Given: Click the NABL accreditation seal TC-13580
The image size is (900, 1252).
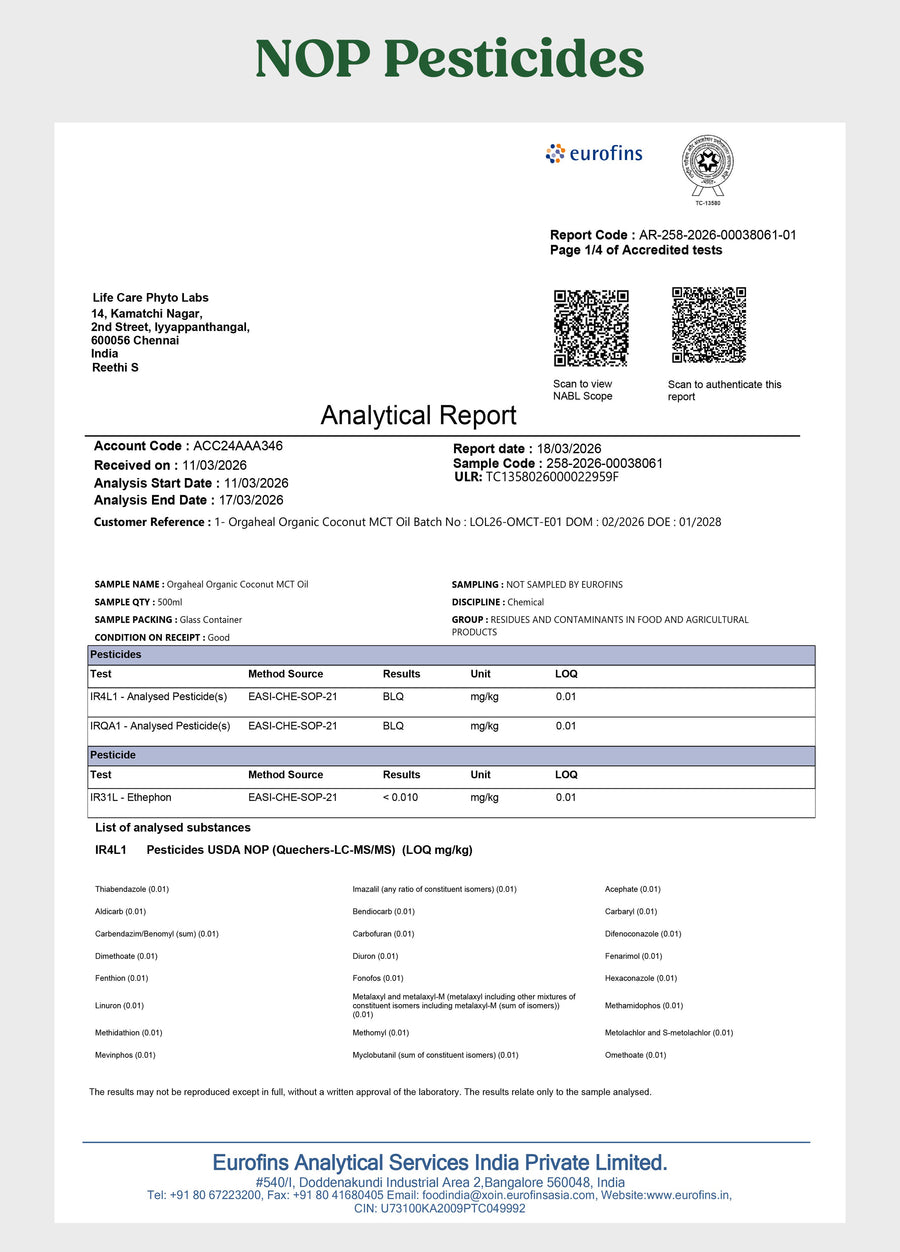Looking at the screenshot, I should coord(708,170).
